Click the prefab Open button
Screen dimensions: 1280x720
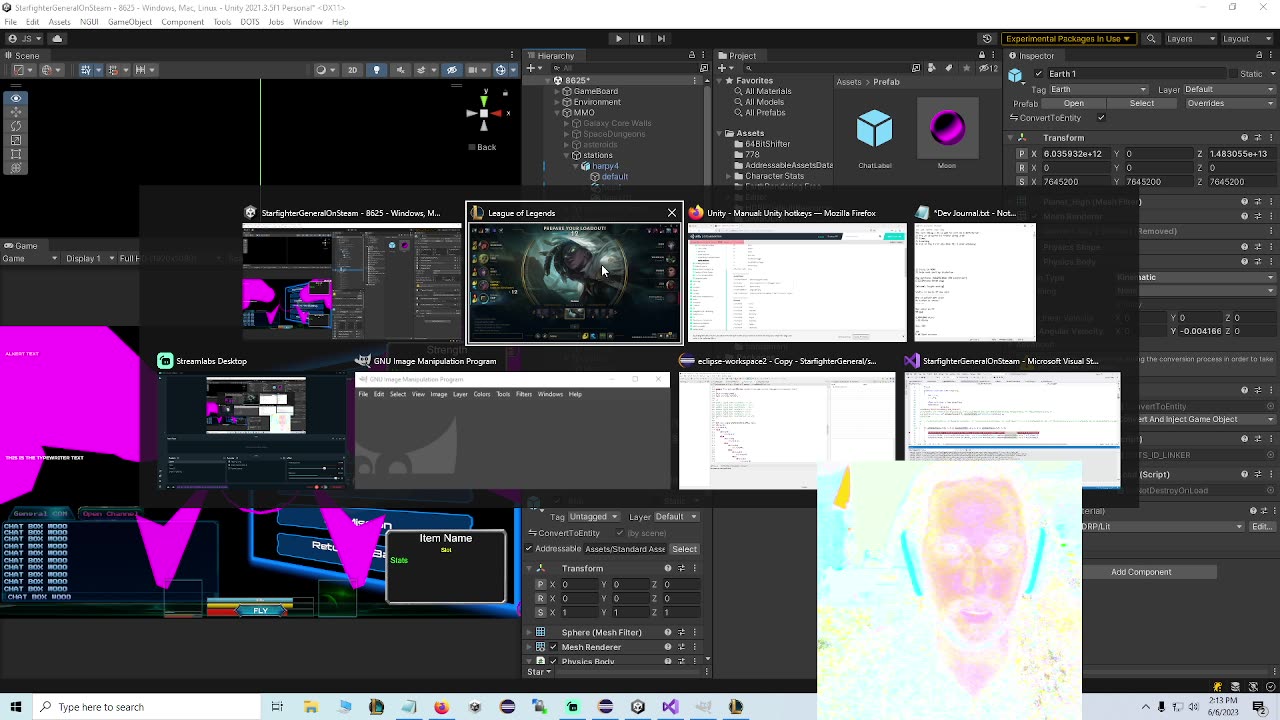(1073, 103)
